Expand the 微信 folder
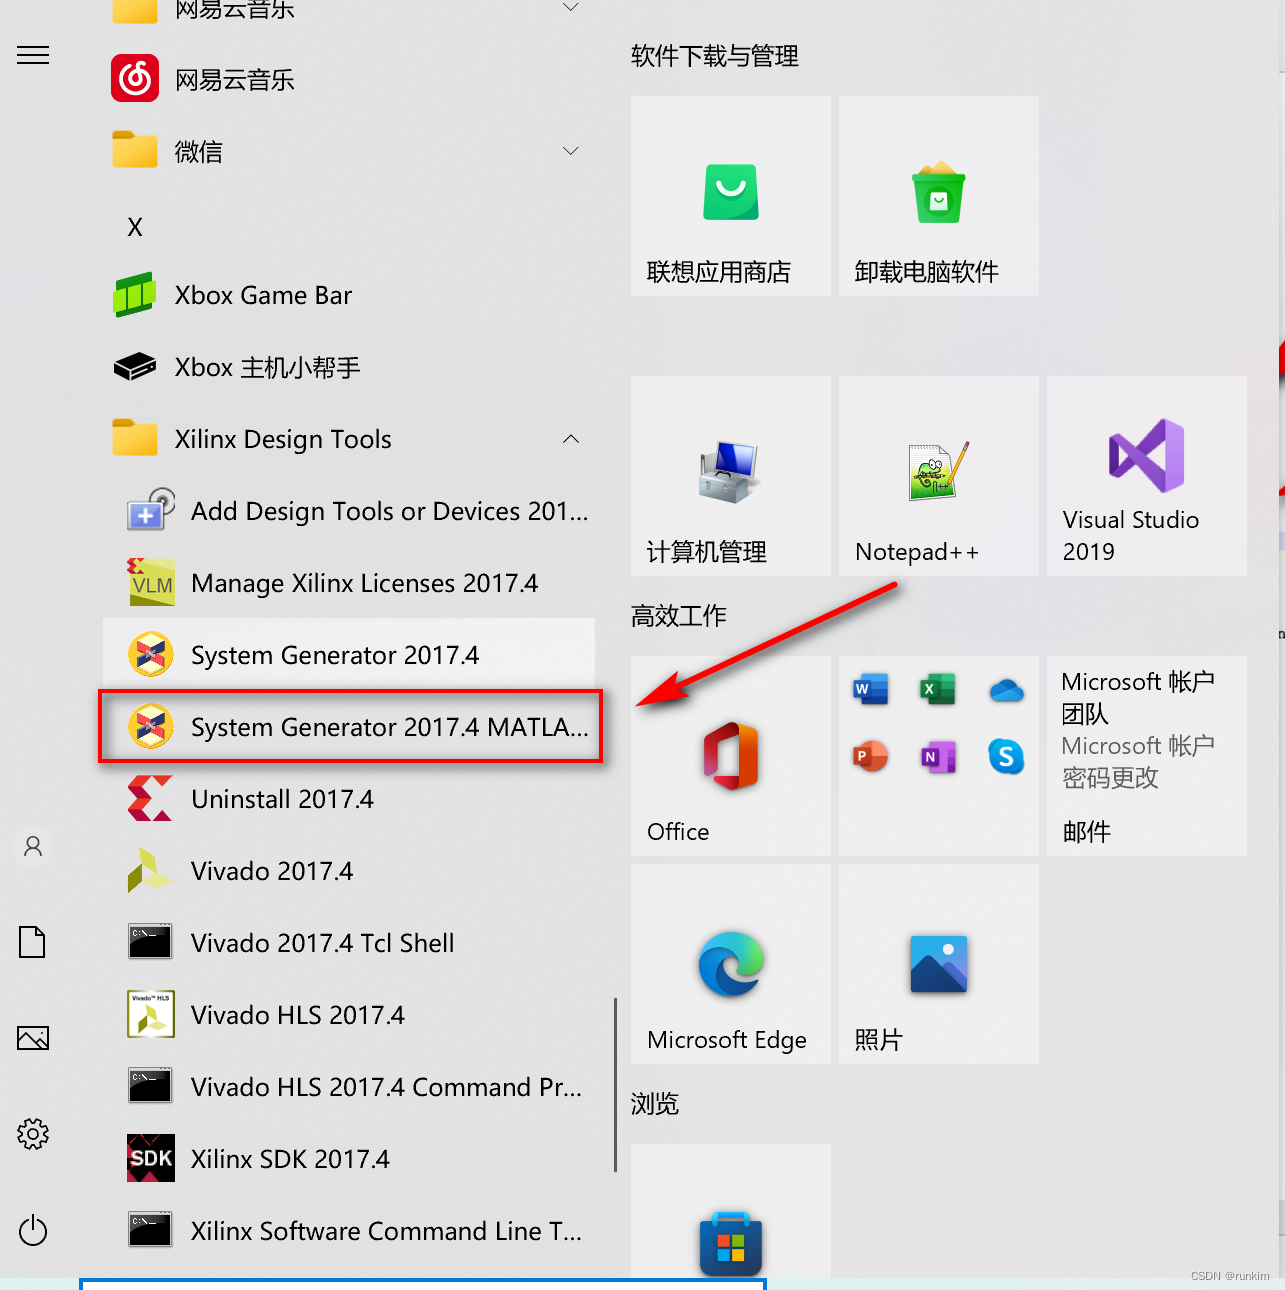Screen dimensions: 1285x1290 (570, 151)
